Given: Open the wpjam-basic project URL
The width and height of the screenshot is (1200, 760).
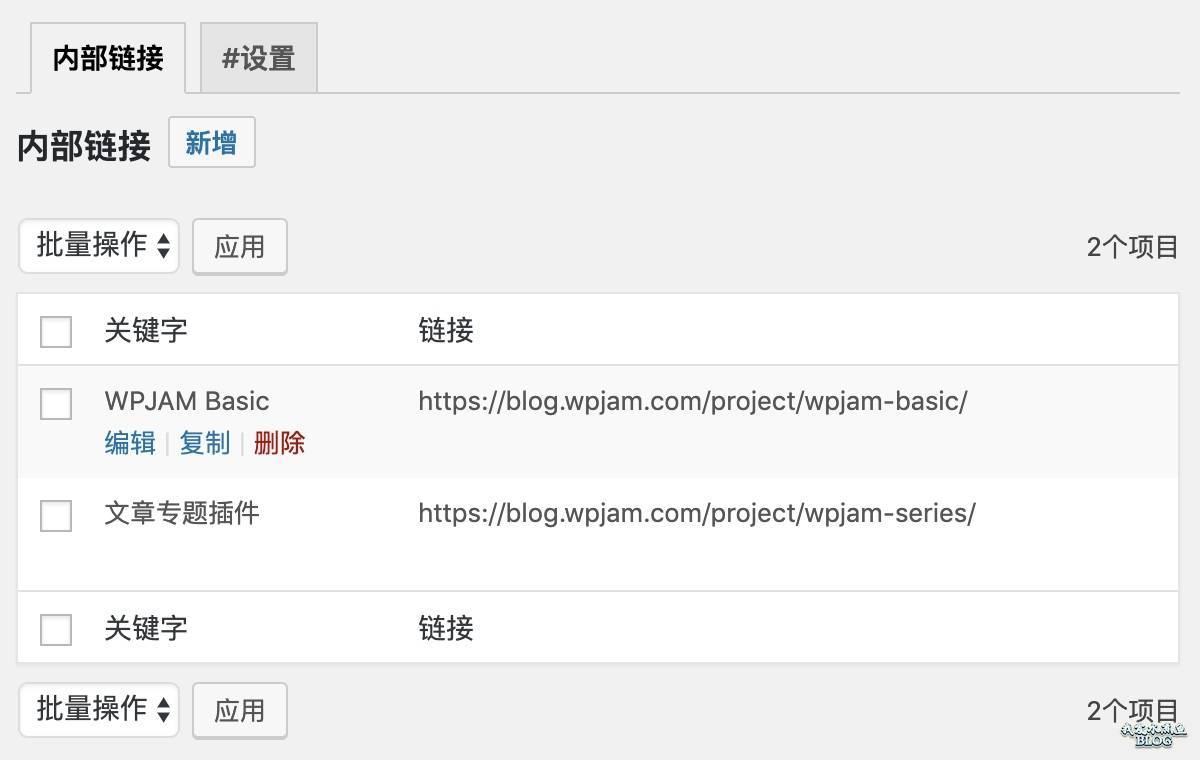Looking at the screenshot, I should [x=693, y=401].
